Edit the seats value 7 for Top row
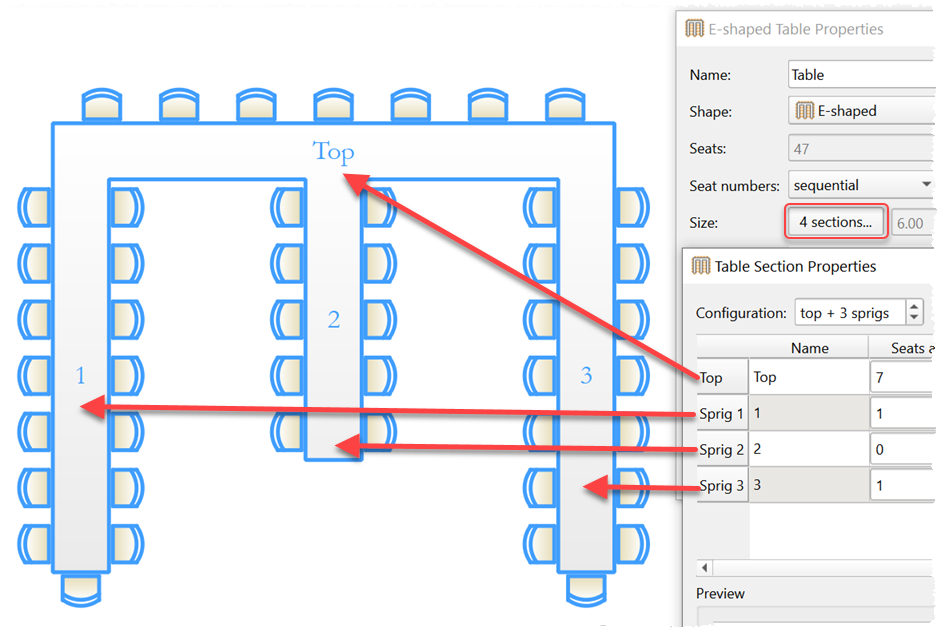937x632 pixels. [902, 377]
